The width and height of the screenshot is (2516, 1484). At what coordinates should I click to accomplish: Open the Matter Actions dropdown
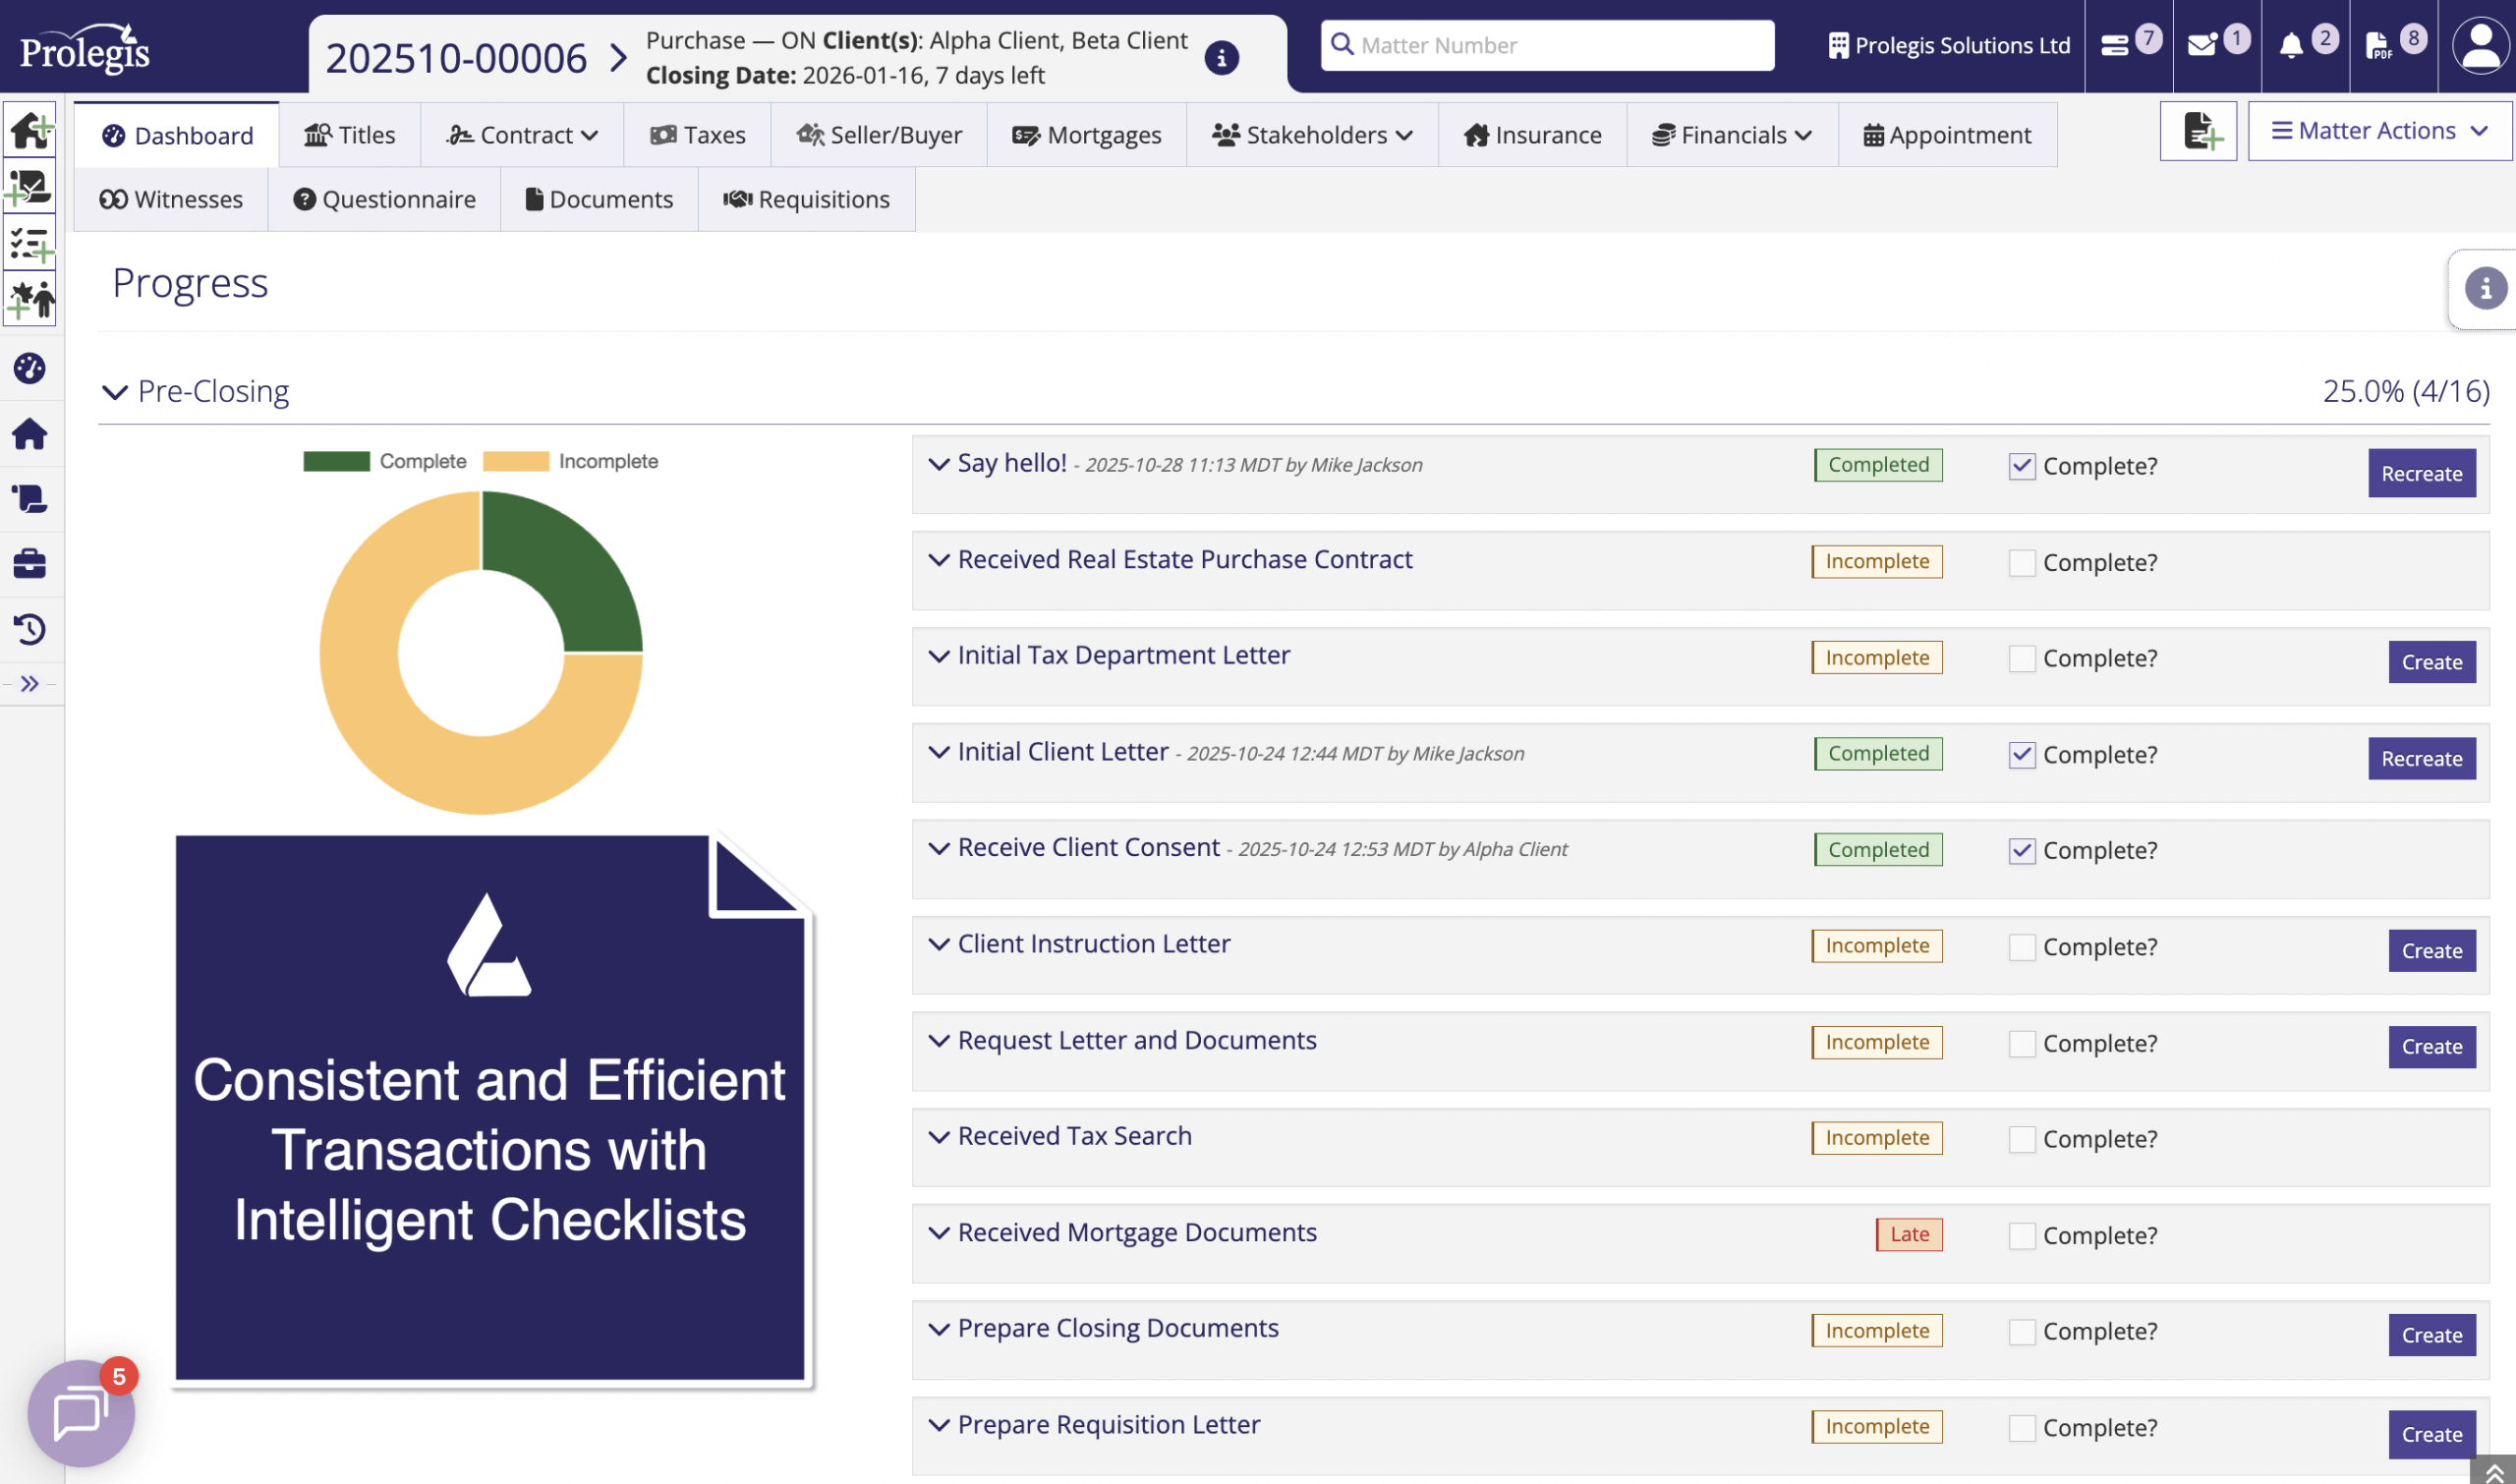[2379, 131]
